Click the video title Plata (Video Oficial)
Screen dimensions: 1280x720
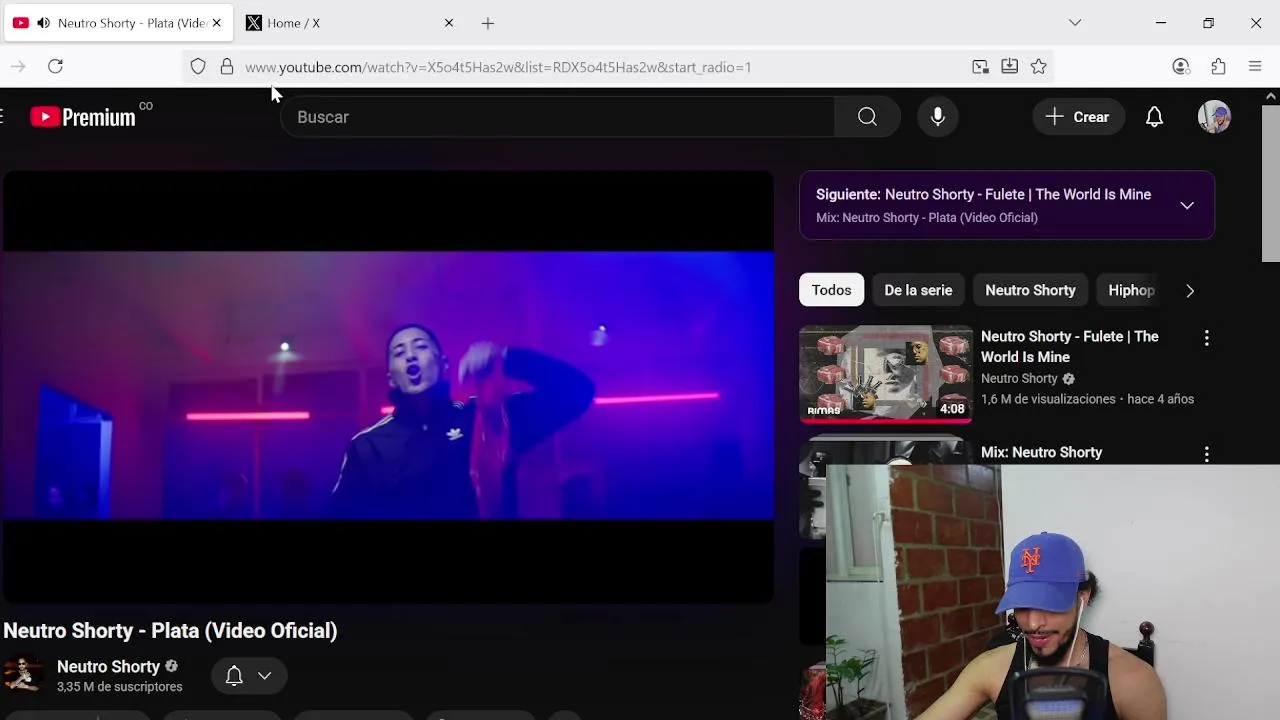[170, 631]
